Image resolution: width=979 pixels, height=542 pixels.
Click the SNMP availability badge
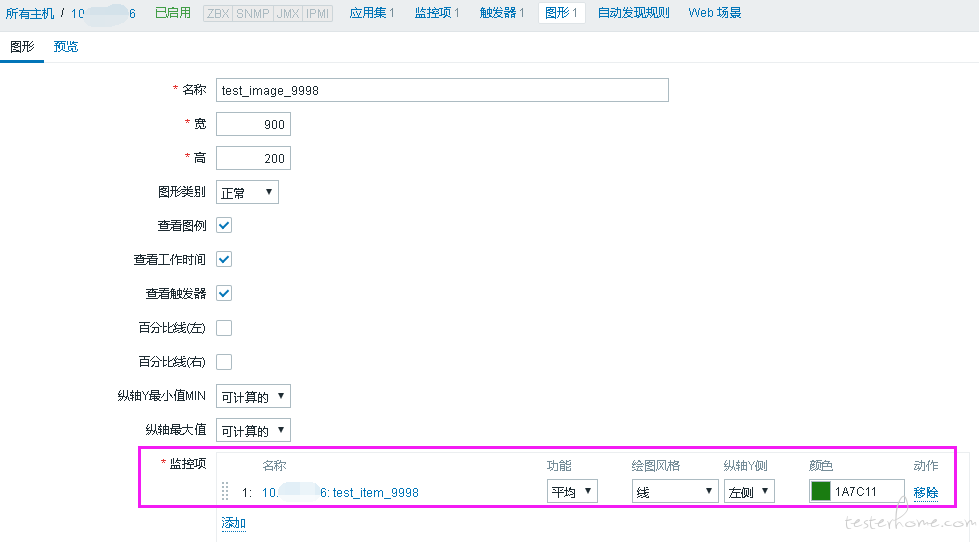coord(252,13)
